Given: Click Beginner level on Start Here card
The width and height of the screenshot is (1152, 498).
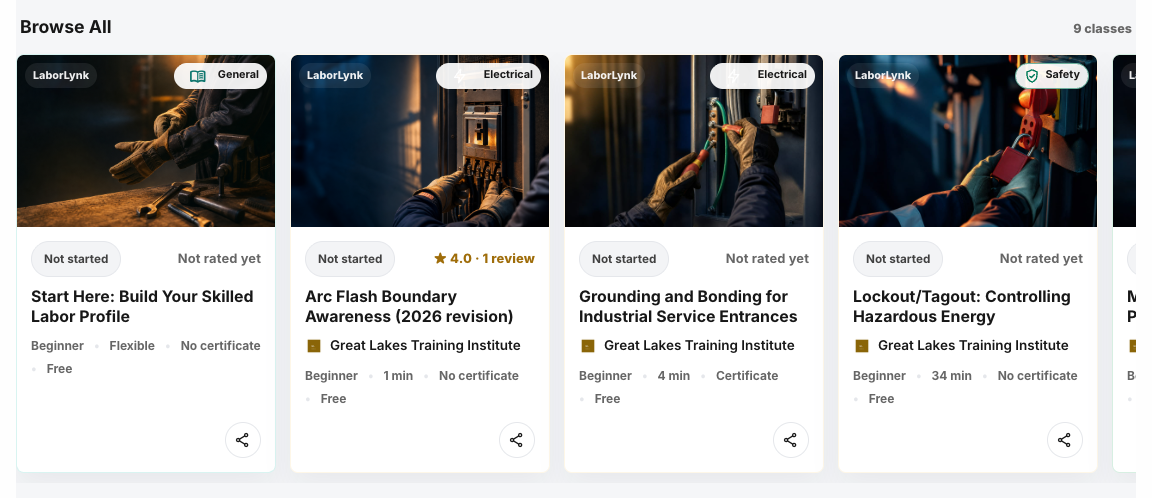Looking at the screenshot, I should click(x=57, y=346).
